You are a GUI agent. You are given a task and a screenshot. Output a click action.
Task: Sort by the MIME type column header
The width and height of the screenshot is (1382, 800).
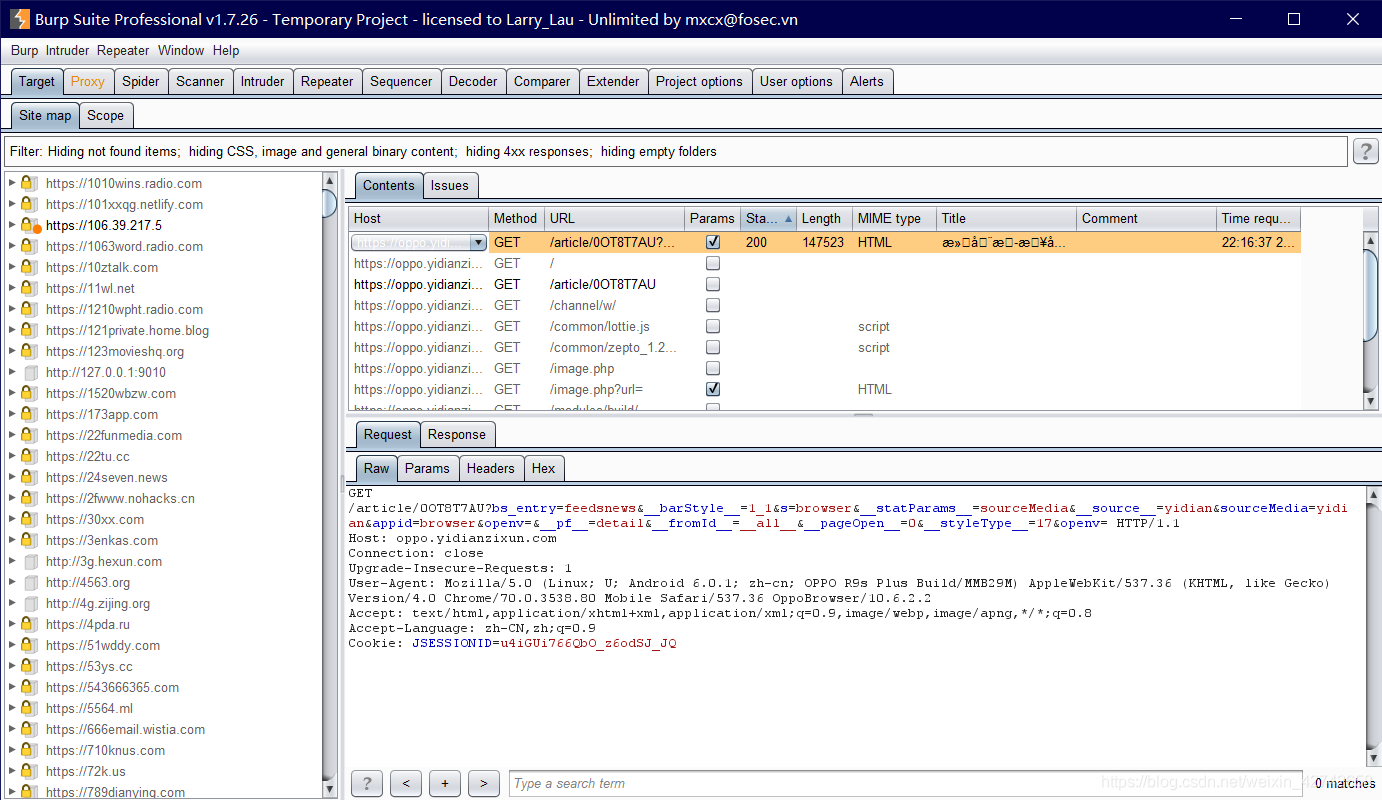tap(894, 218)
